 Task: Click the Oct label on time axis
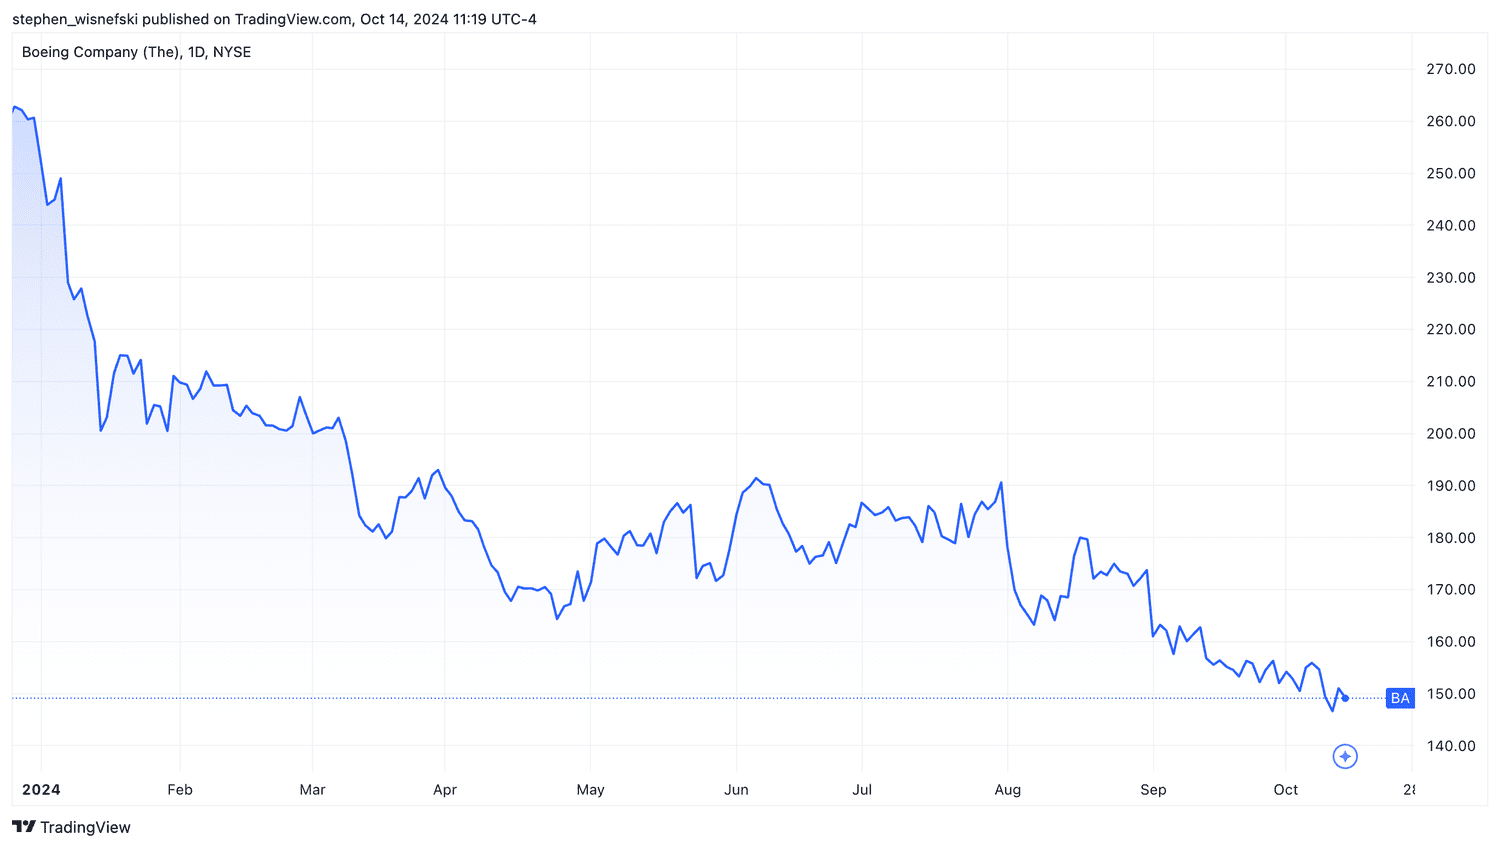(x=1286, y=789)
